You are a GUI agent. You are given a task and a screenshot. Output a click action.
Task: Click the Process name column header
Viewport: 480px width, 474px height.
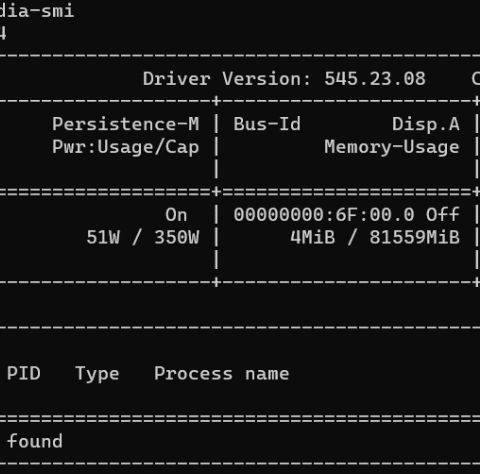click(222, 374)
